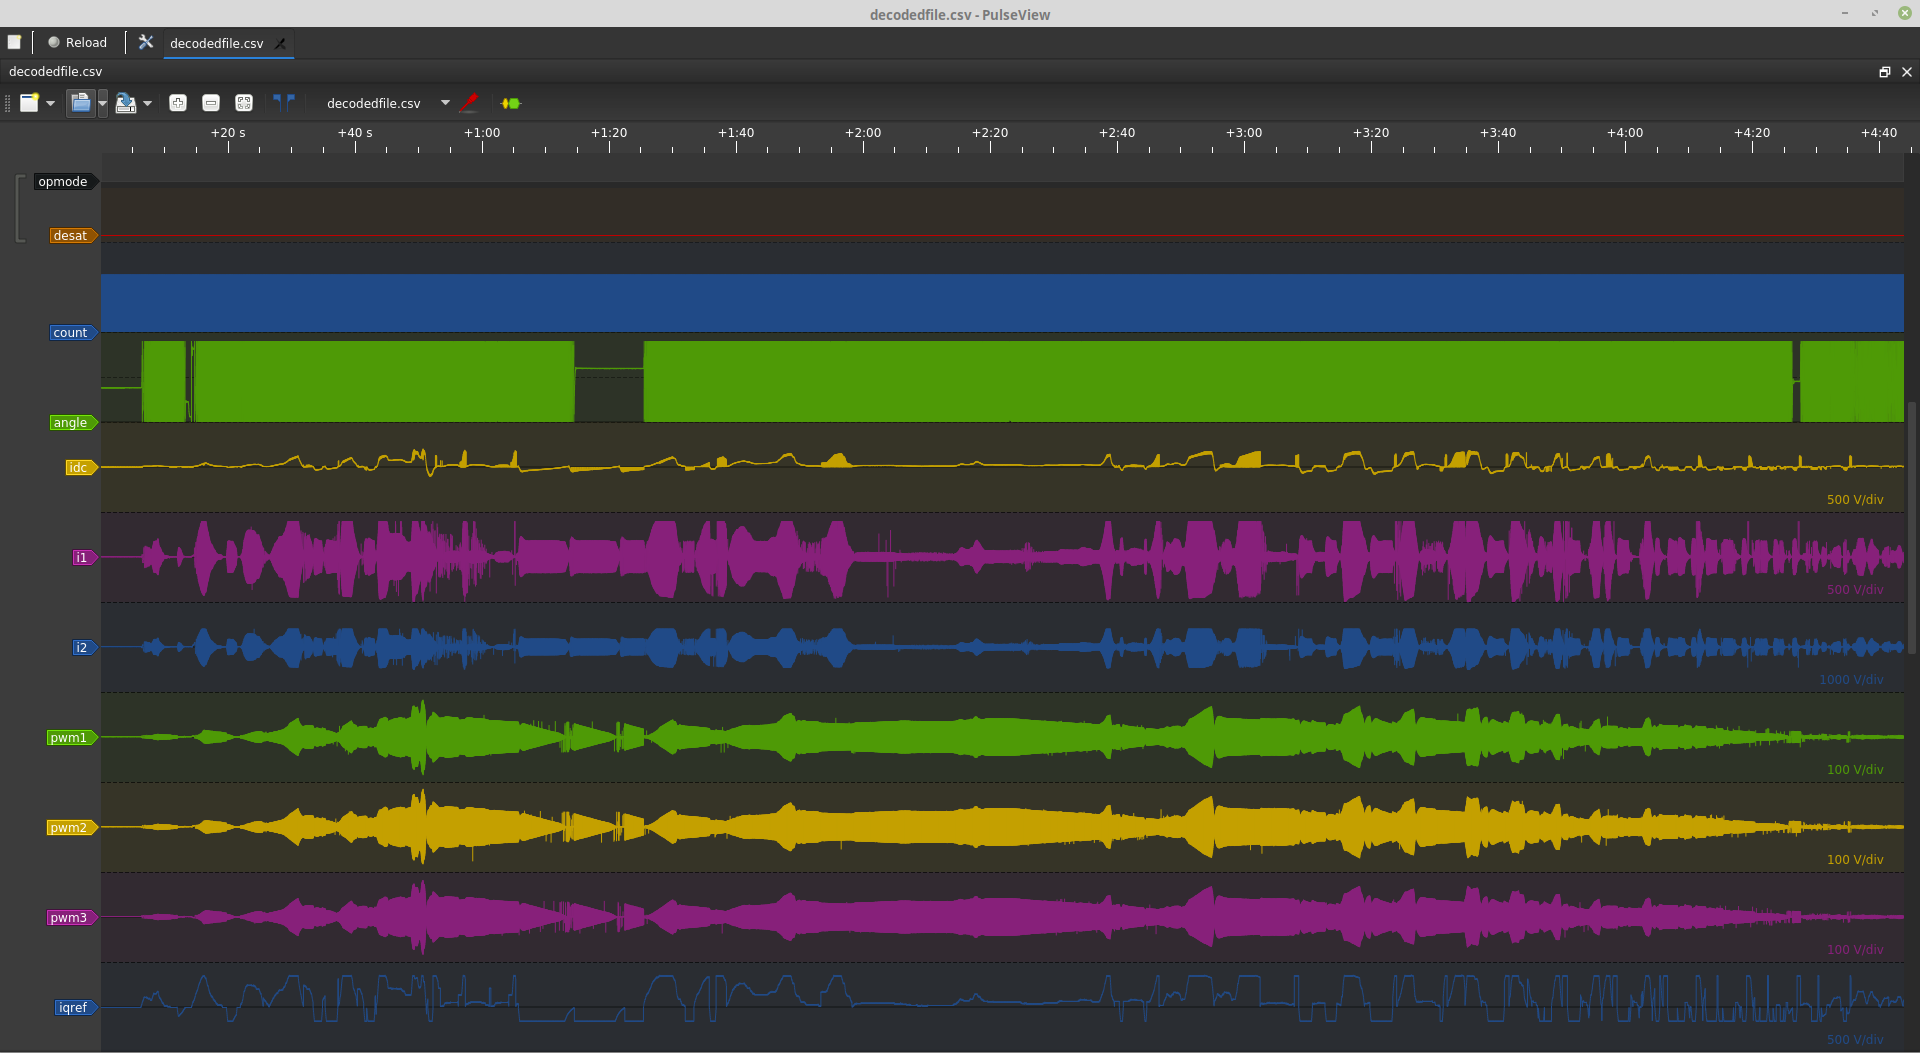Zoom in with the plus icon
1920x1053 pixels.
point(178,103)
